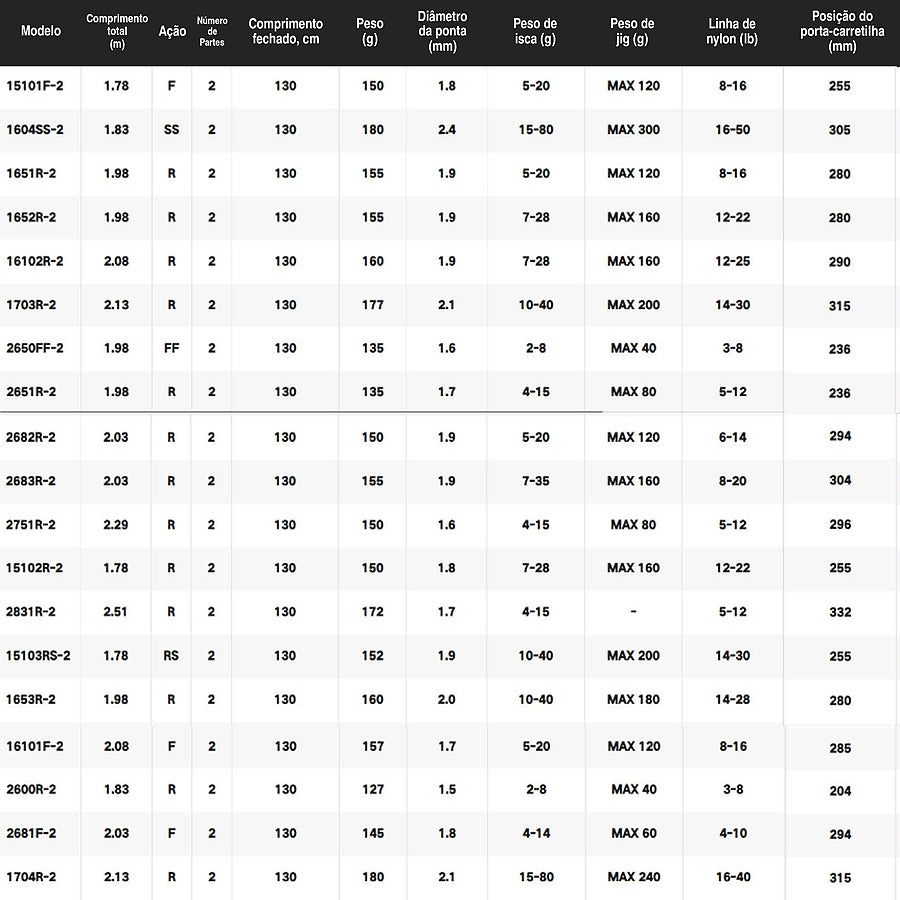Click the Comprimento fechado header
Viewport: 900px width, 900px height.
pyautogui.click(x=285, y=32)
